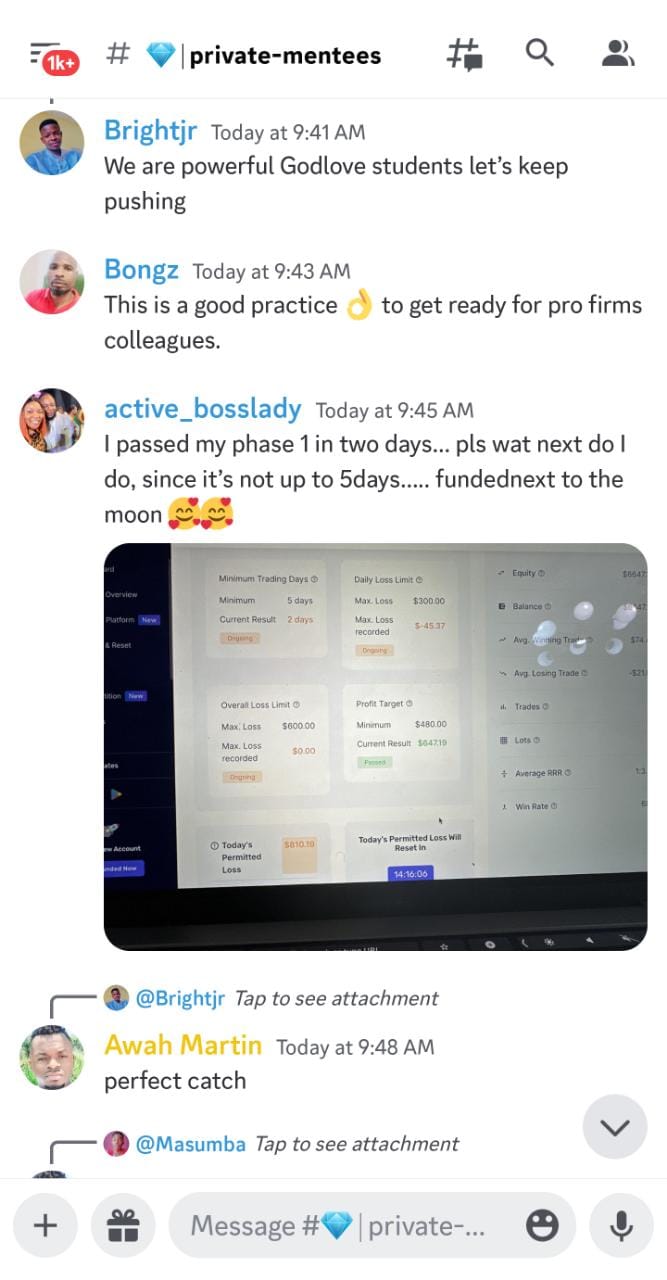Open the gift icon button
This screenshot has height=1280, width=667.
123,1225
